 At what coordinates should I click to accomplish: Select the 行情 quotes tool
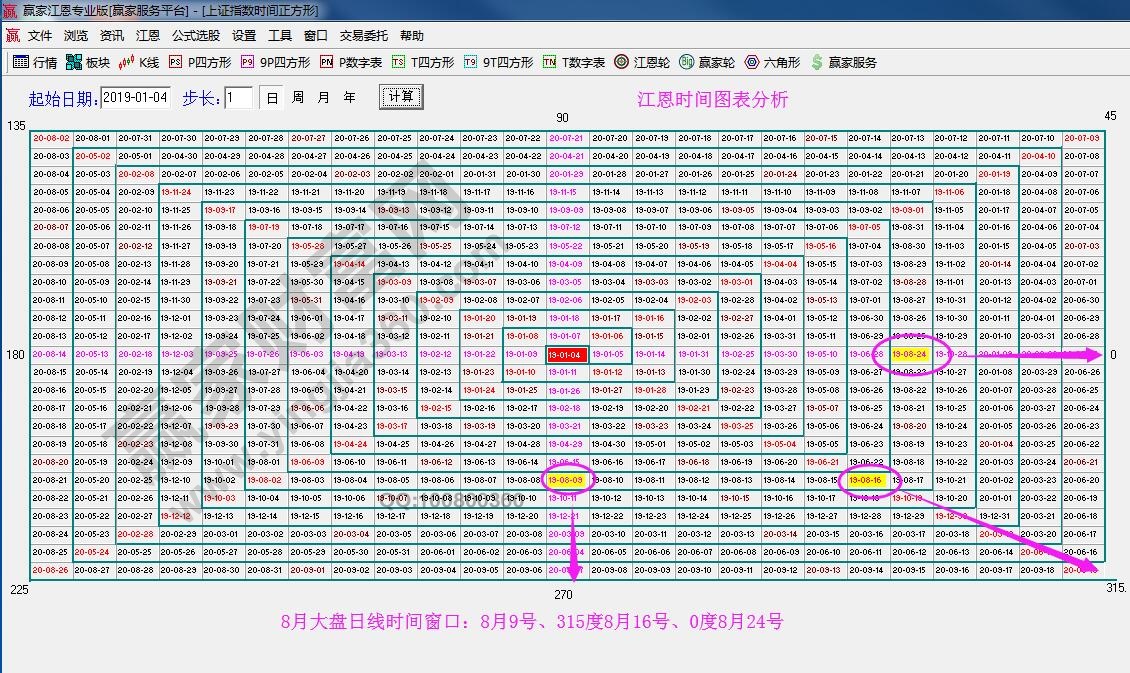pos(33,61)
